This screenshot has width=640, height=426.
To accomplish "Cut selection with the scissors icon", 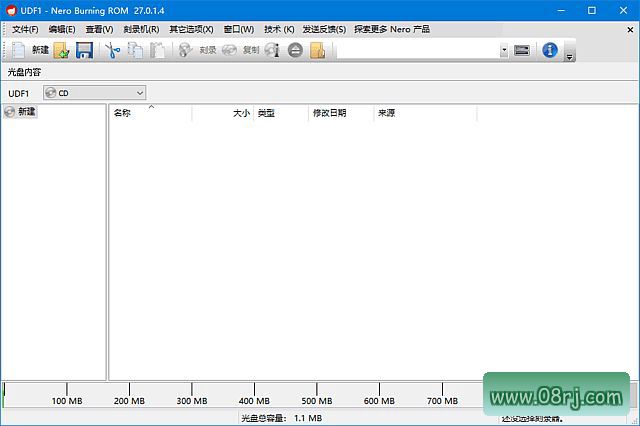I will 113,50.
